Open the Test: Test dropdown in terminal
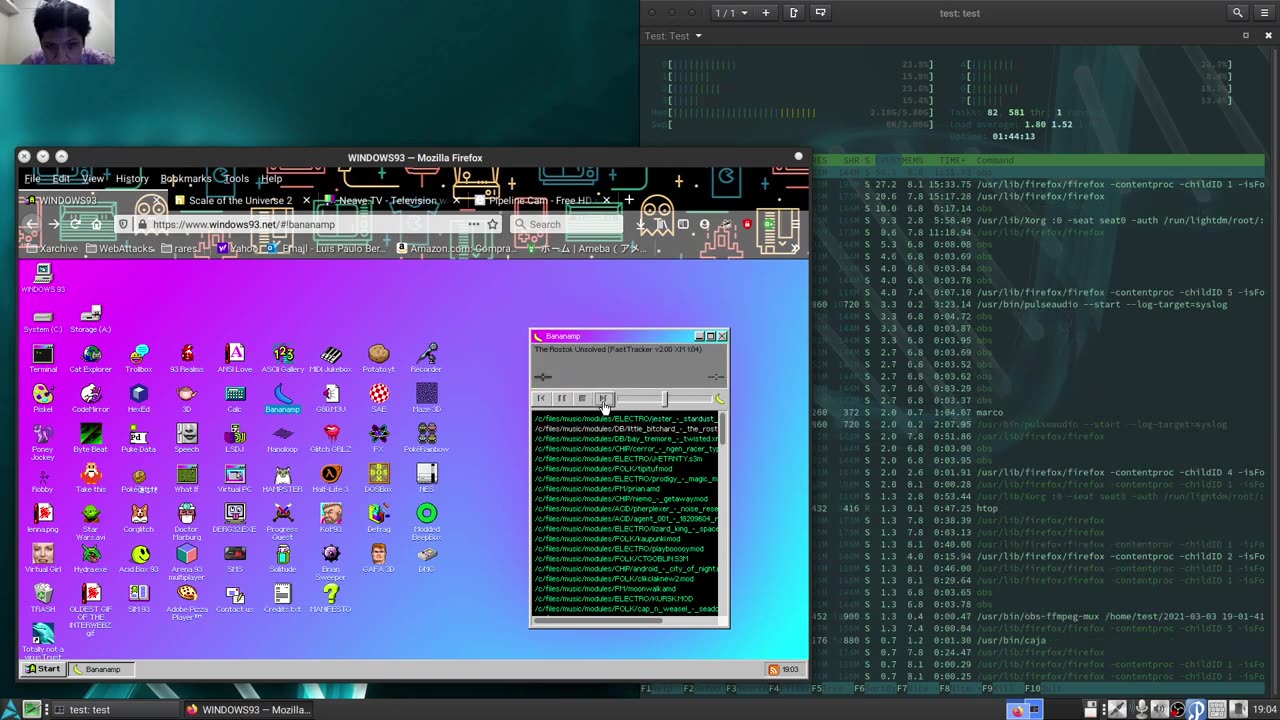This screenshot has height=720, width=1280. pyautogui.click(x=673, y=36)
